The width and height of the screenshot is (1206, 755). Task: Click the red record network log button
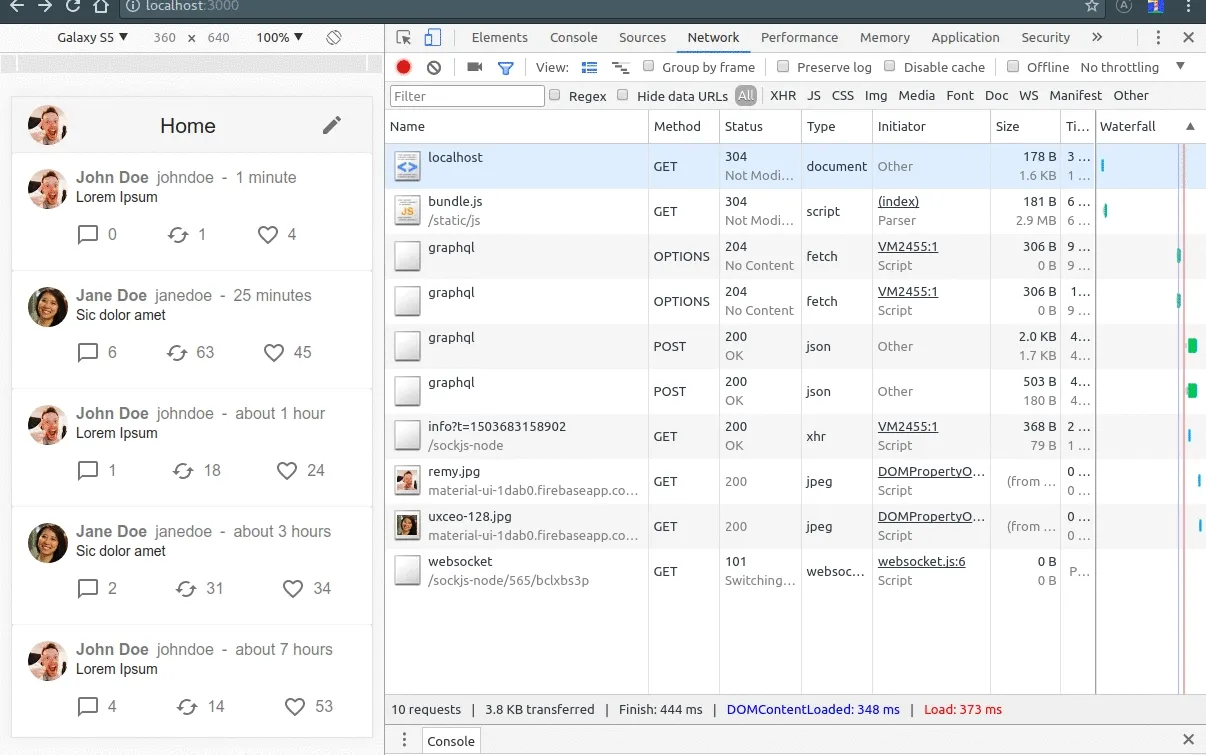pos(403,67)
